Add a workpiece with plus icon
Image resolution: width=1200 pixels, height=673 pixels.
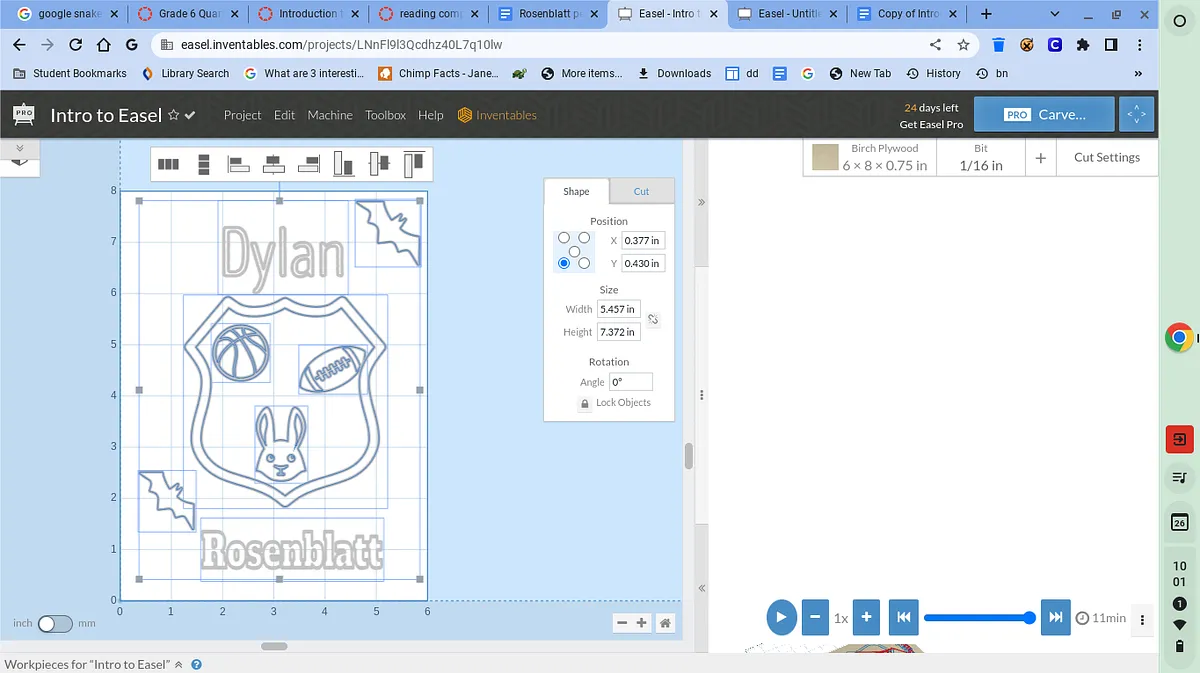(1040, 158)
